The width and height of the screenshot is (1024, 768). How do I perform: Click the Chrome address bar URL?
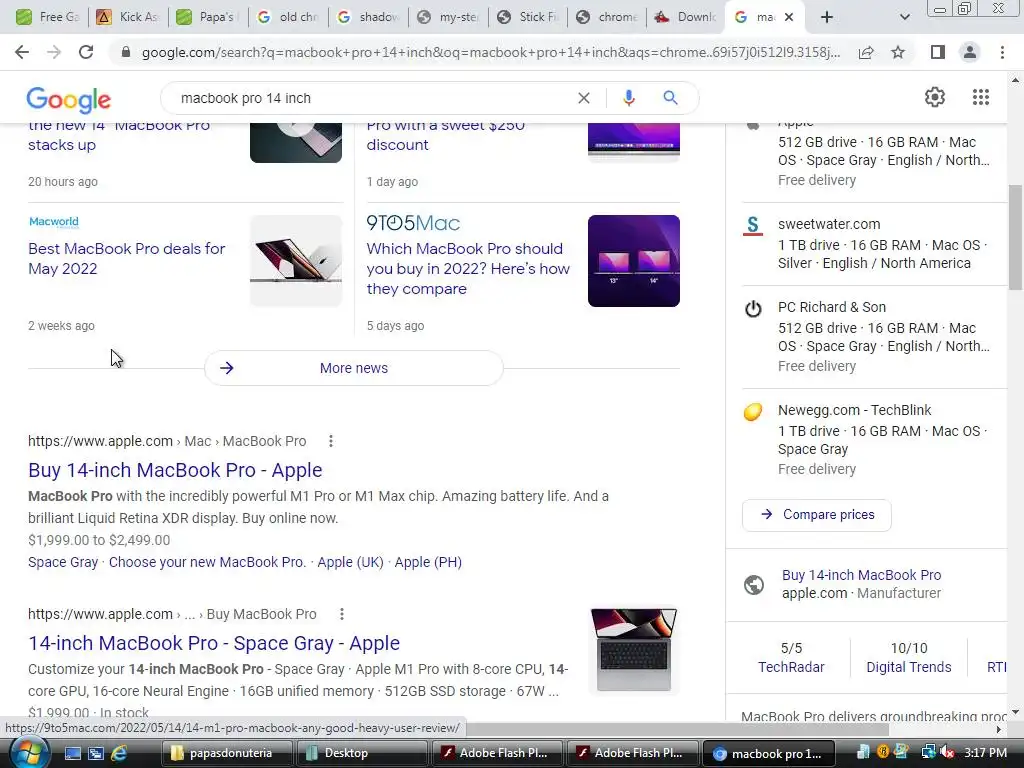click(x=490, y=52)
